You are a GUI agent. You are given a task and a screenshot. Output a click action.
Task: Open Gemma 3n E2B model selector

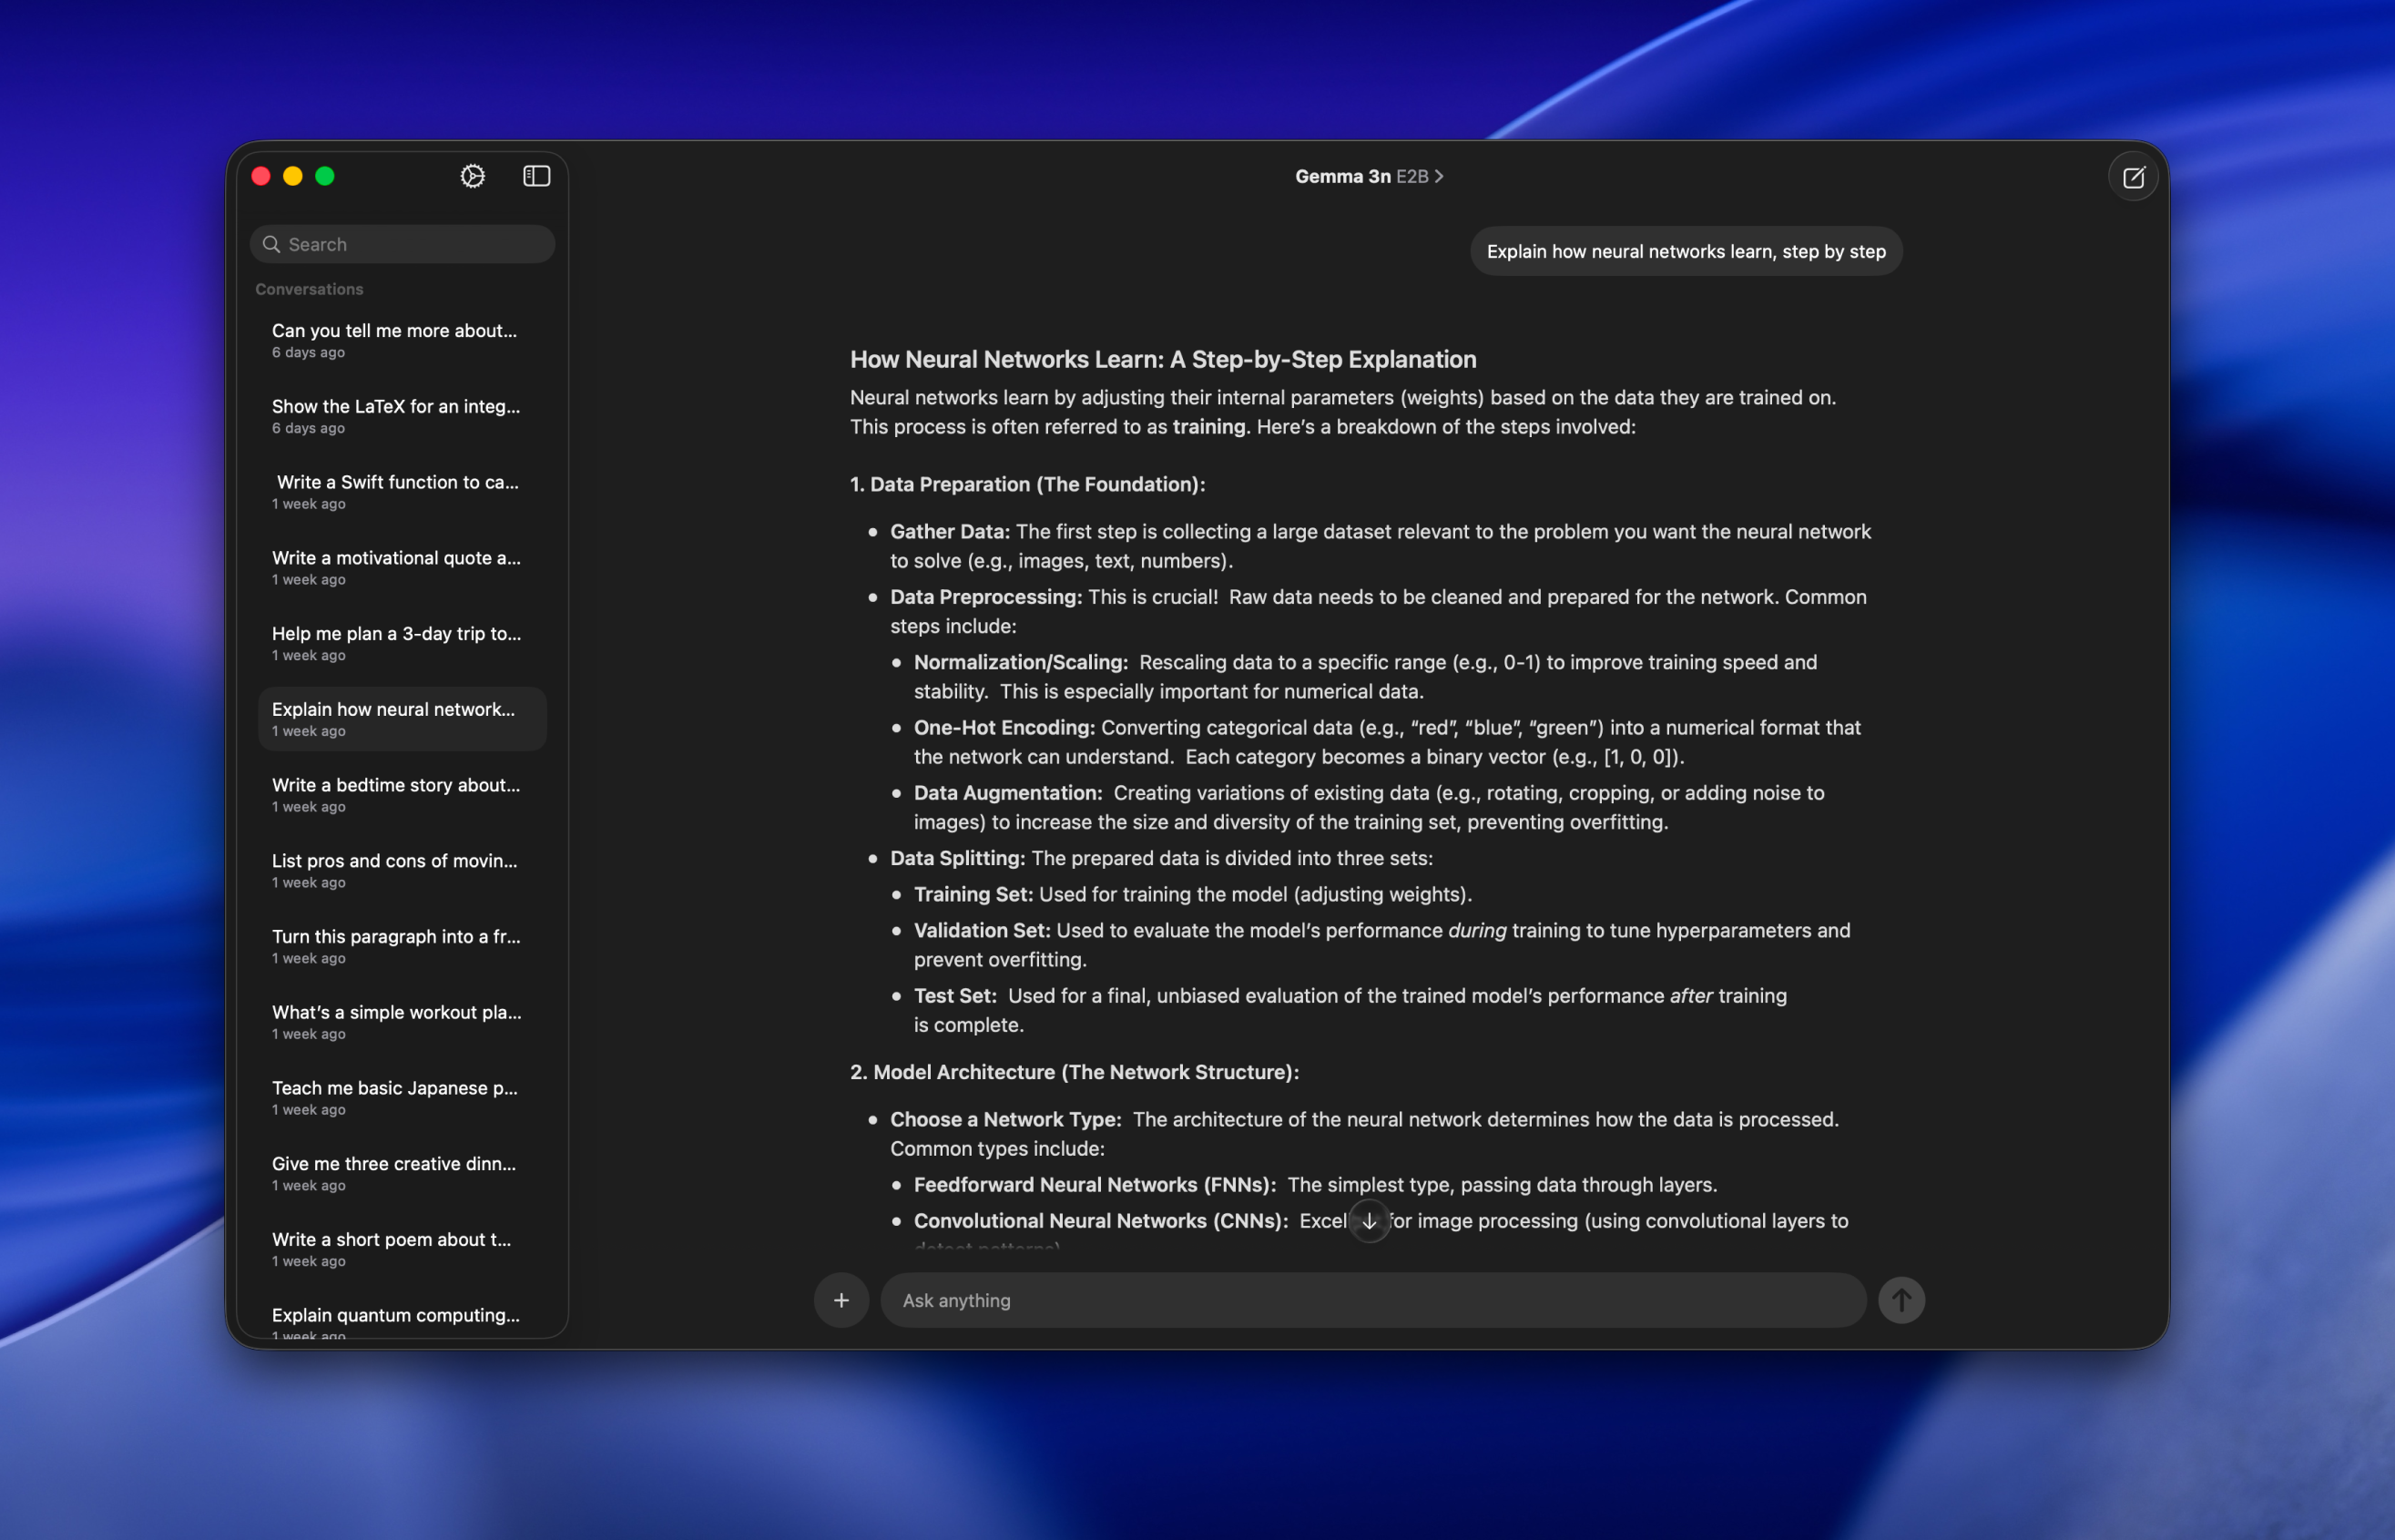[1368, 176]
